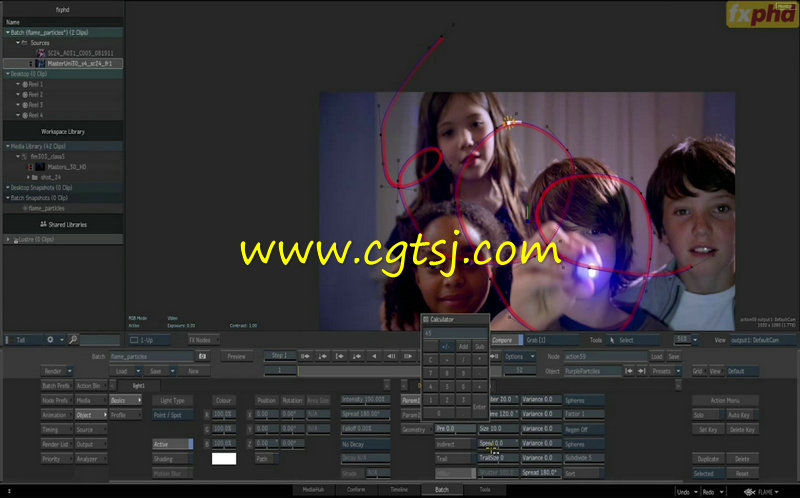Image resolution: width=800 pixels, height=498 pixels.
Task: Switch to the MediaHub tab
Action: (x=313, y=489)
